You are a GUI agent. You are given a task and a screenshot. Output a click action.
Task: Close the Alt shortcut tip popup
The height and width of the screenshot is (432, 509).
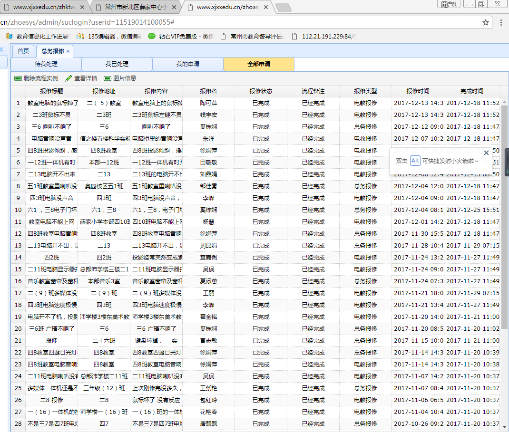[486, 153]
